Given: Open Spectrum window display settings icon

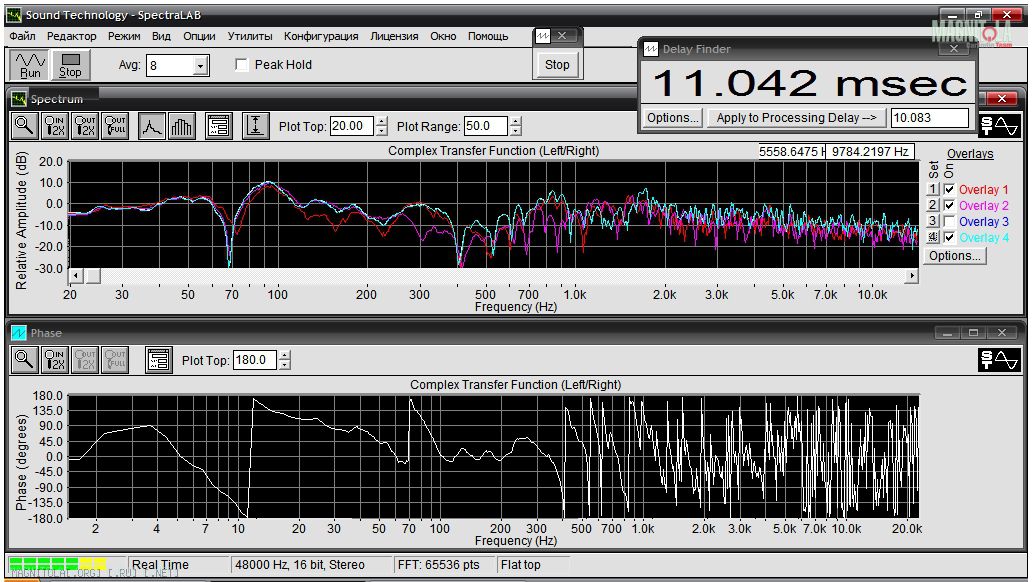Looking at the screenshot, I should pos(219,125).
